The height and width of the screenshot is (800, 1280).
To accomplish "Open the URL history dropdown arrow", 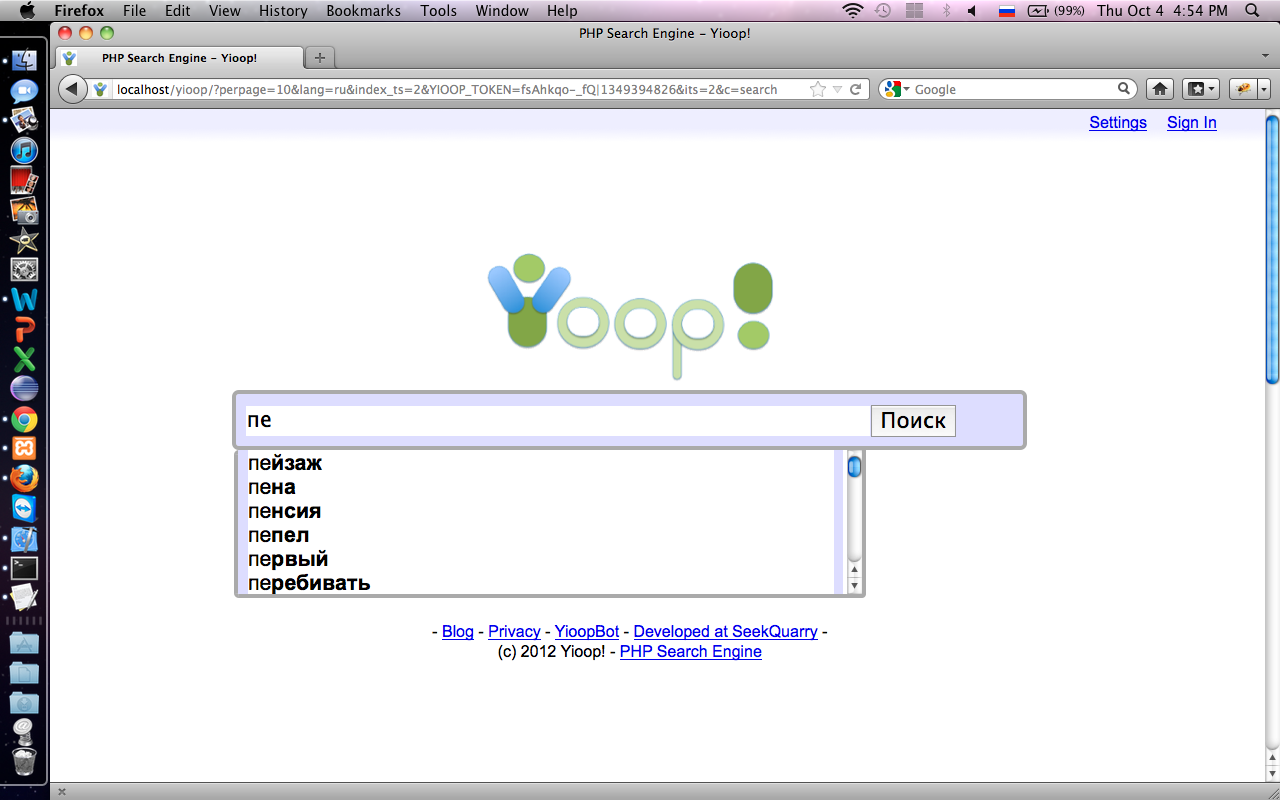I will (x=838, y=89).
